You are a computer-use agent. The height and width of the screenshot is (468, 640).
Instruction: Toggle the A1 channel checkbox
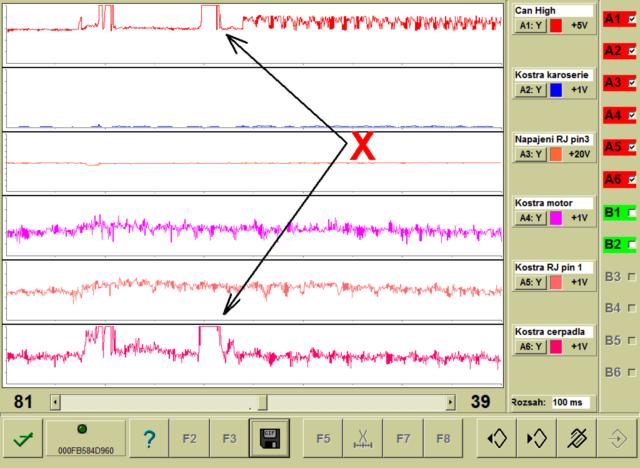pos(632,19)
